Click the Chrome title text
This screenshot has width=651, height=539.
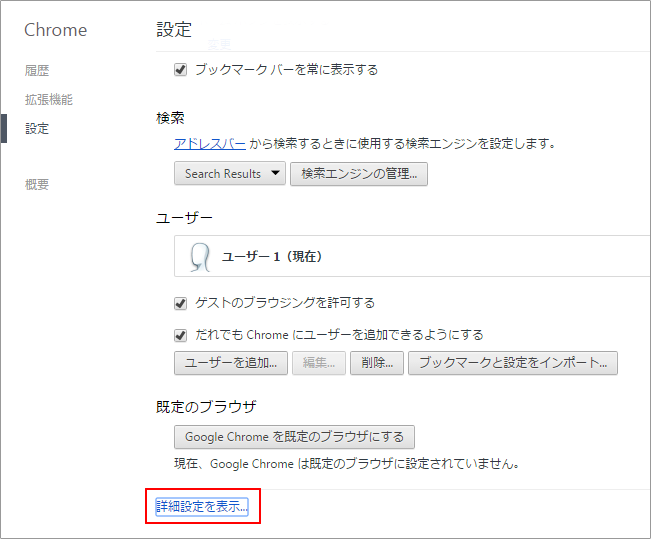[x=56, y=30]
